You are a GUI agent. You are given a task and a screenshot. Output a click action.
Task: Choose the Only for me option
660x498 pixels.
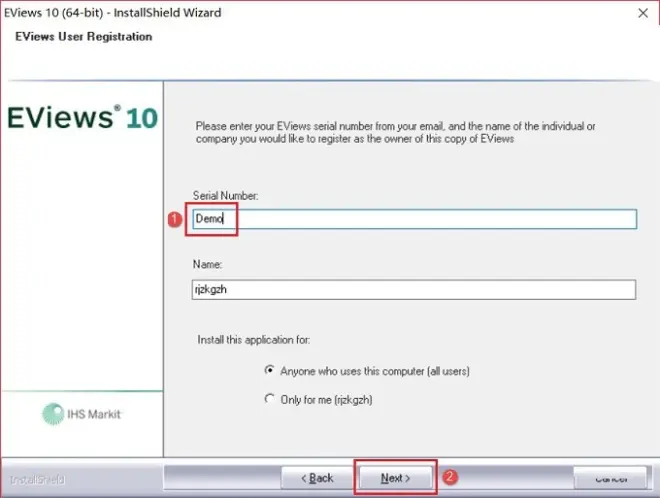[x=268, y=399]
